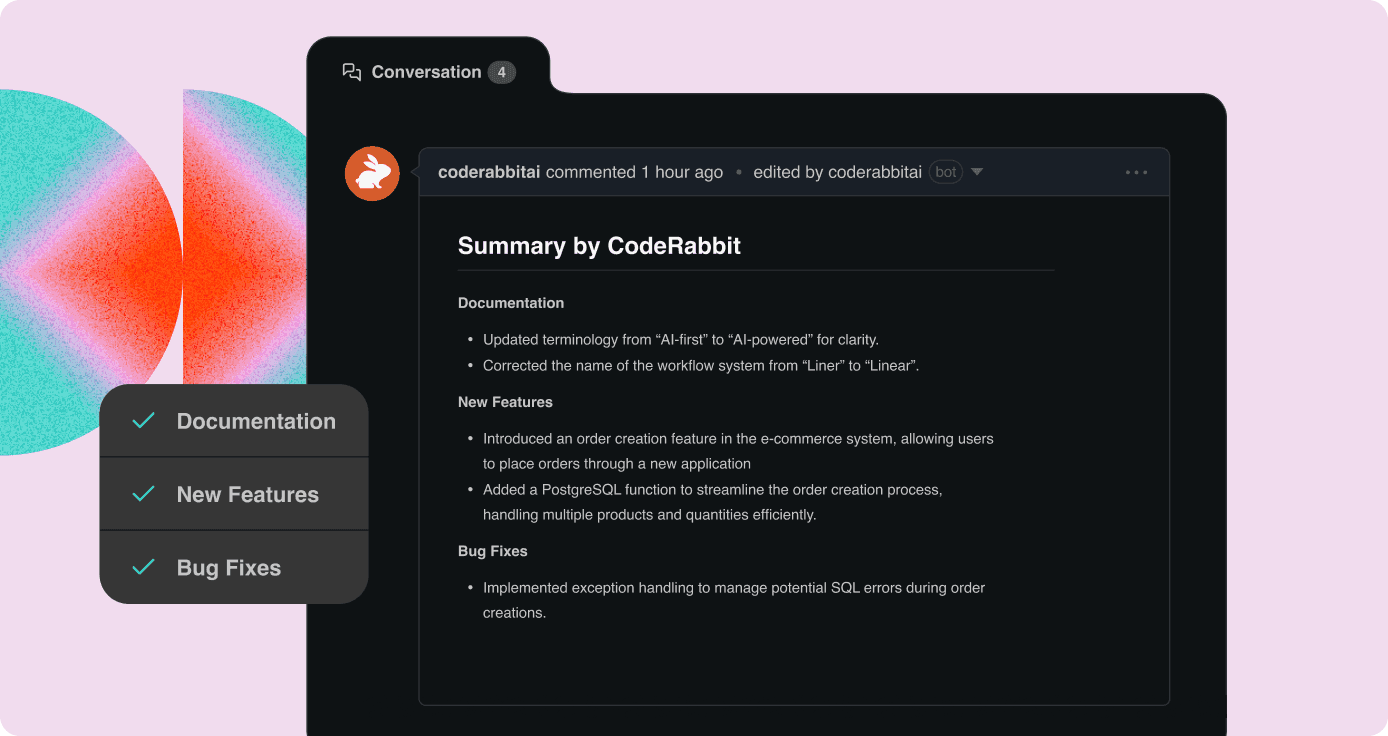This screenshot has width=1388, height=736.
Task: Click the New Features heading inside the comment
Action: tap(505, 402)
